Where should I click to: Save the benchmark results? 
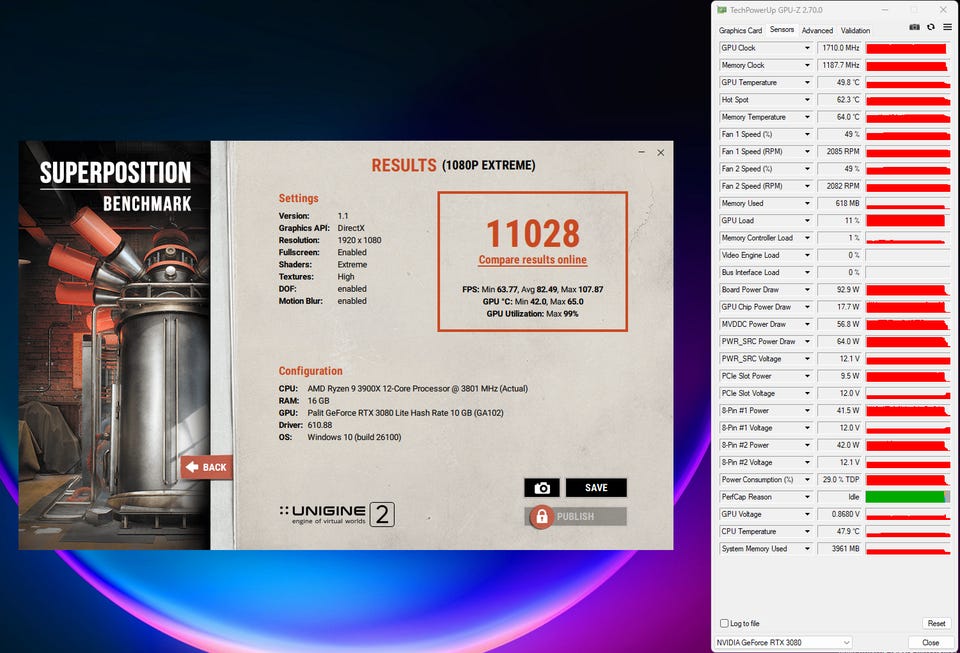[x=596, y=488]
